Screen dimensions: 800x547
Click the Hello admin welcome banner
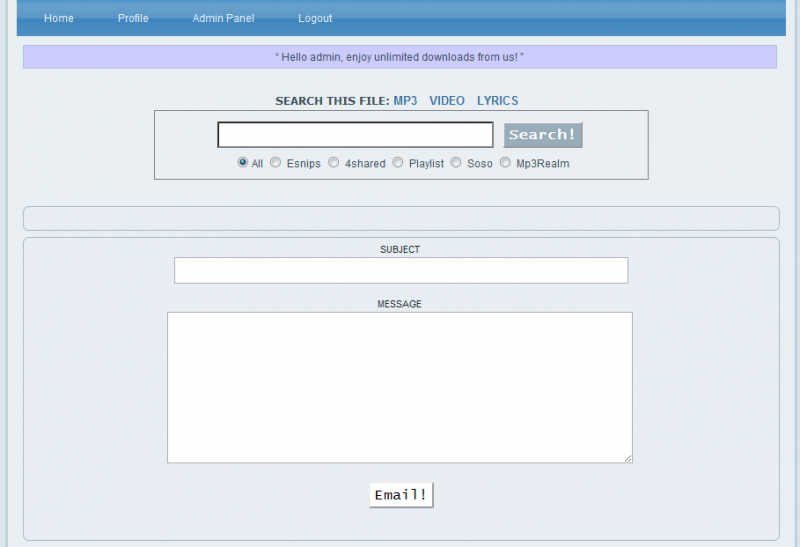[x=400, y=57]
